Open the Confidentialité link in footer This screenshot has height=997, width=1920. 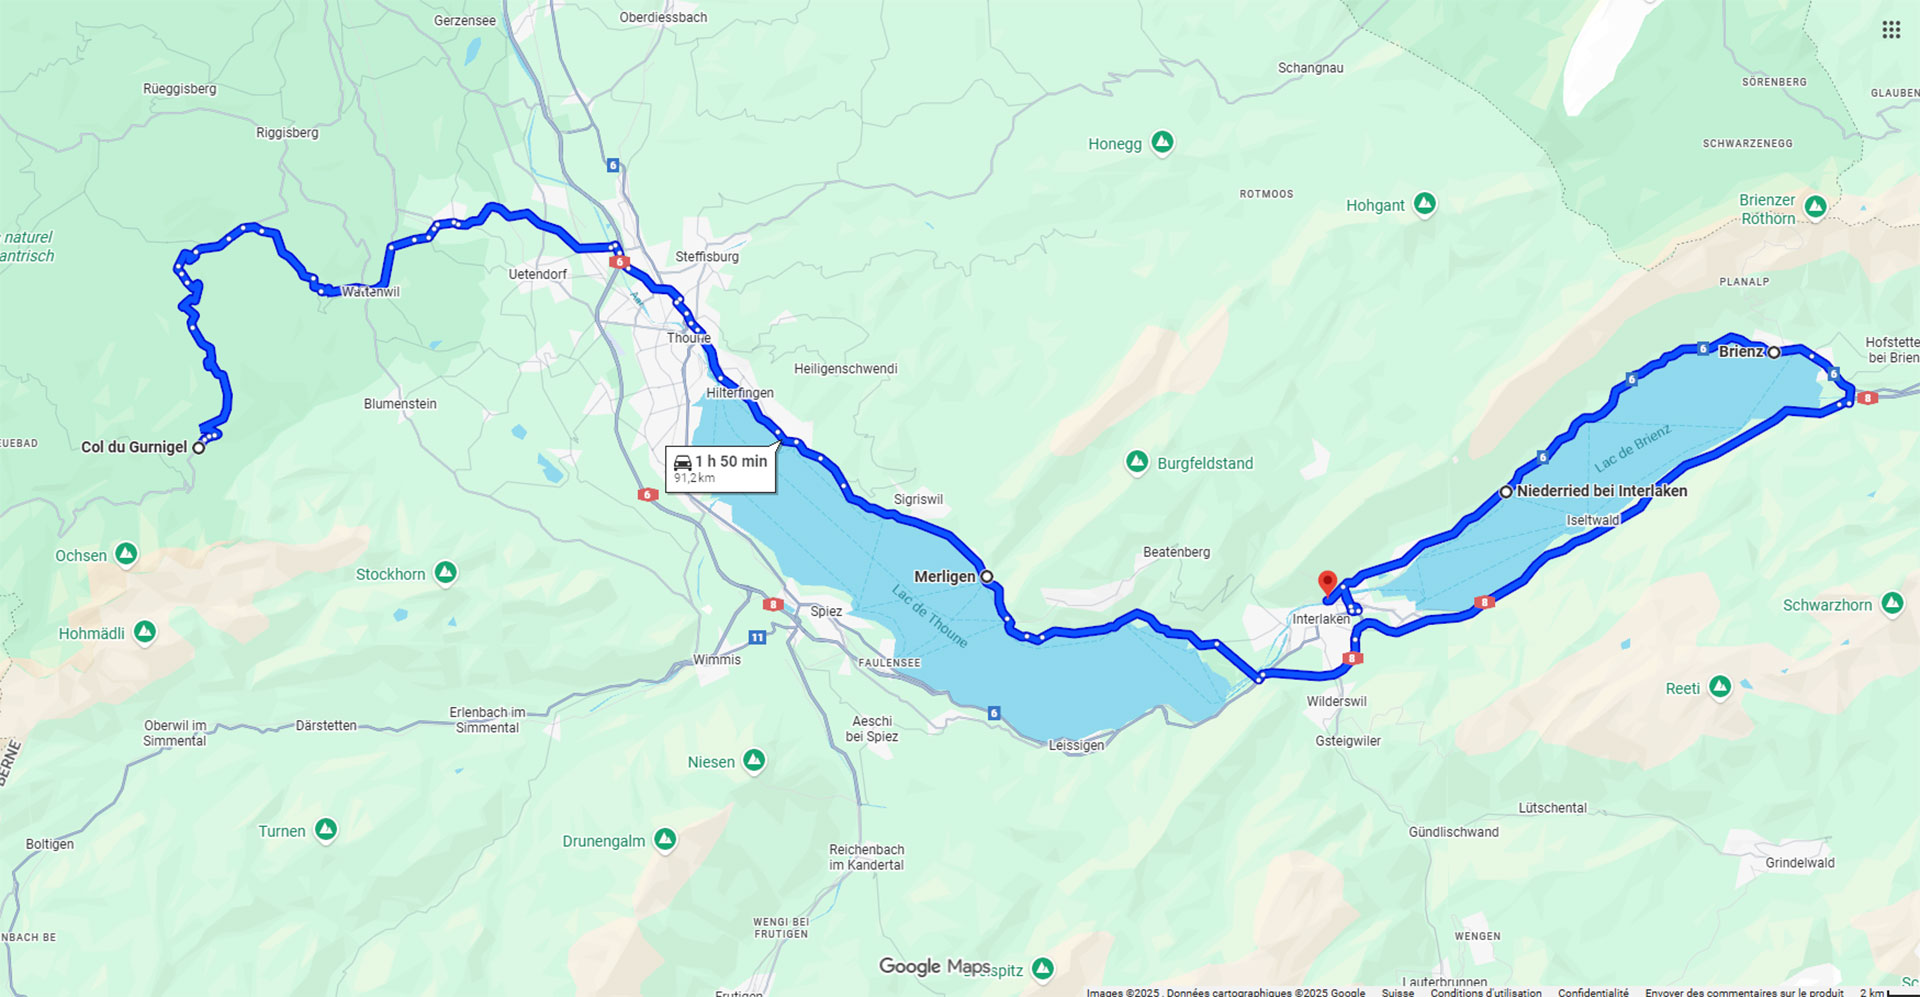1593,992
